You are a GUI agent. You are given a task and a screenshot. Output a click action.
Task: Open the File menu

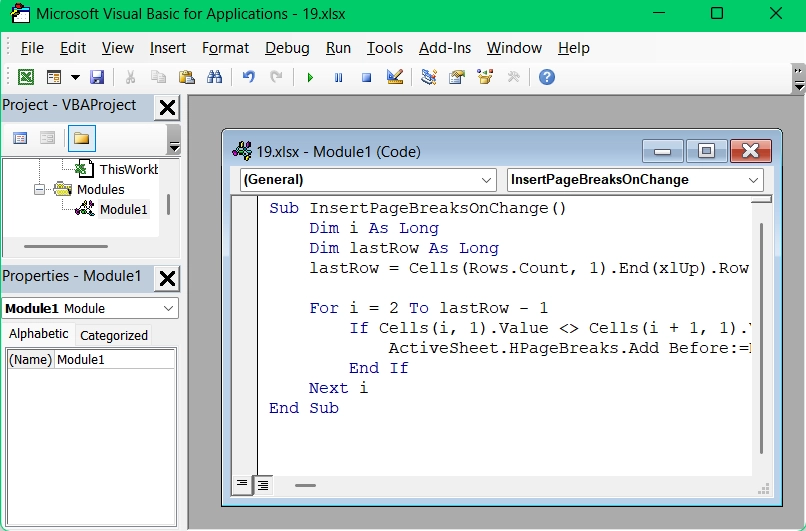coord(32,48)
